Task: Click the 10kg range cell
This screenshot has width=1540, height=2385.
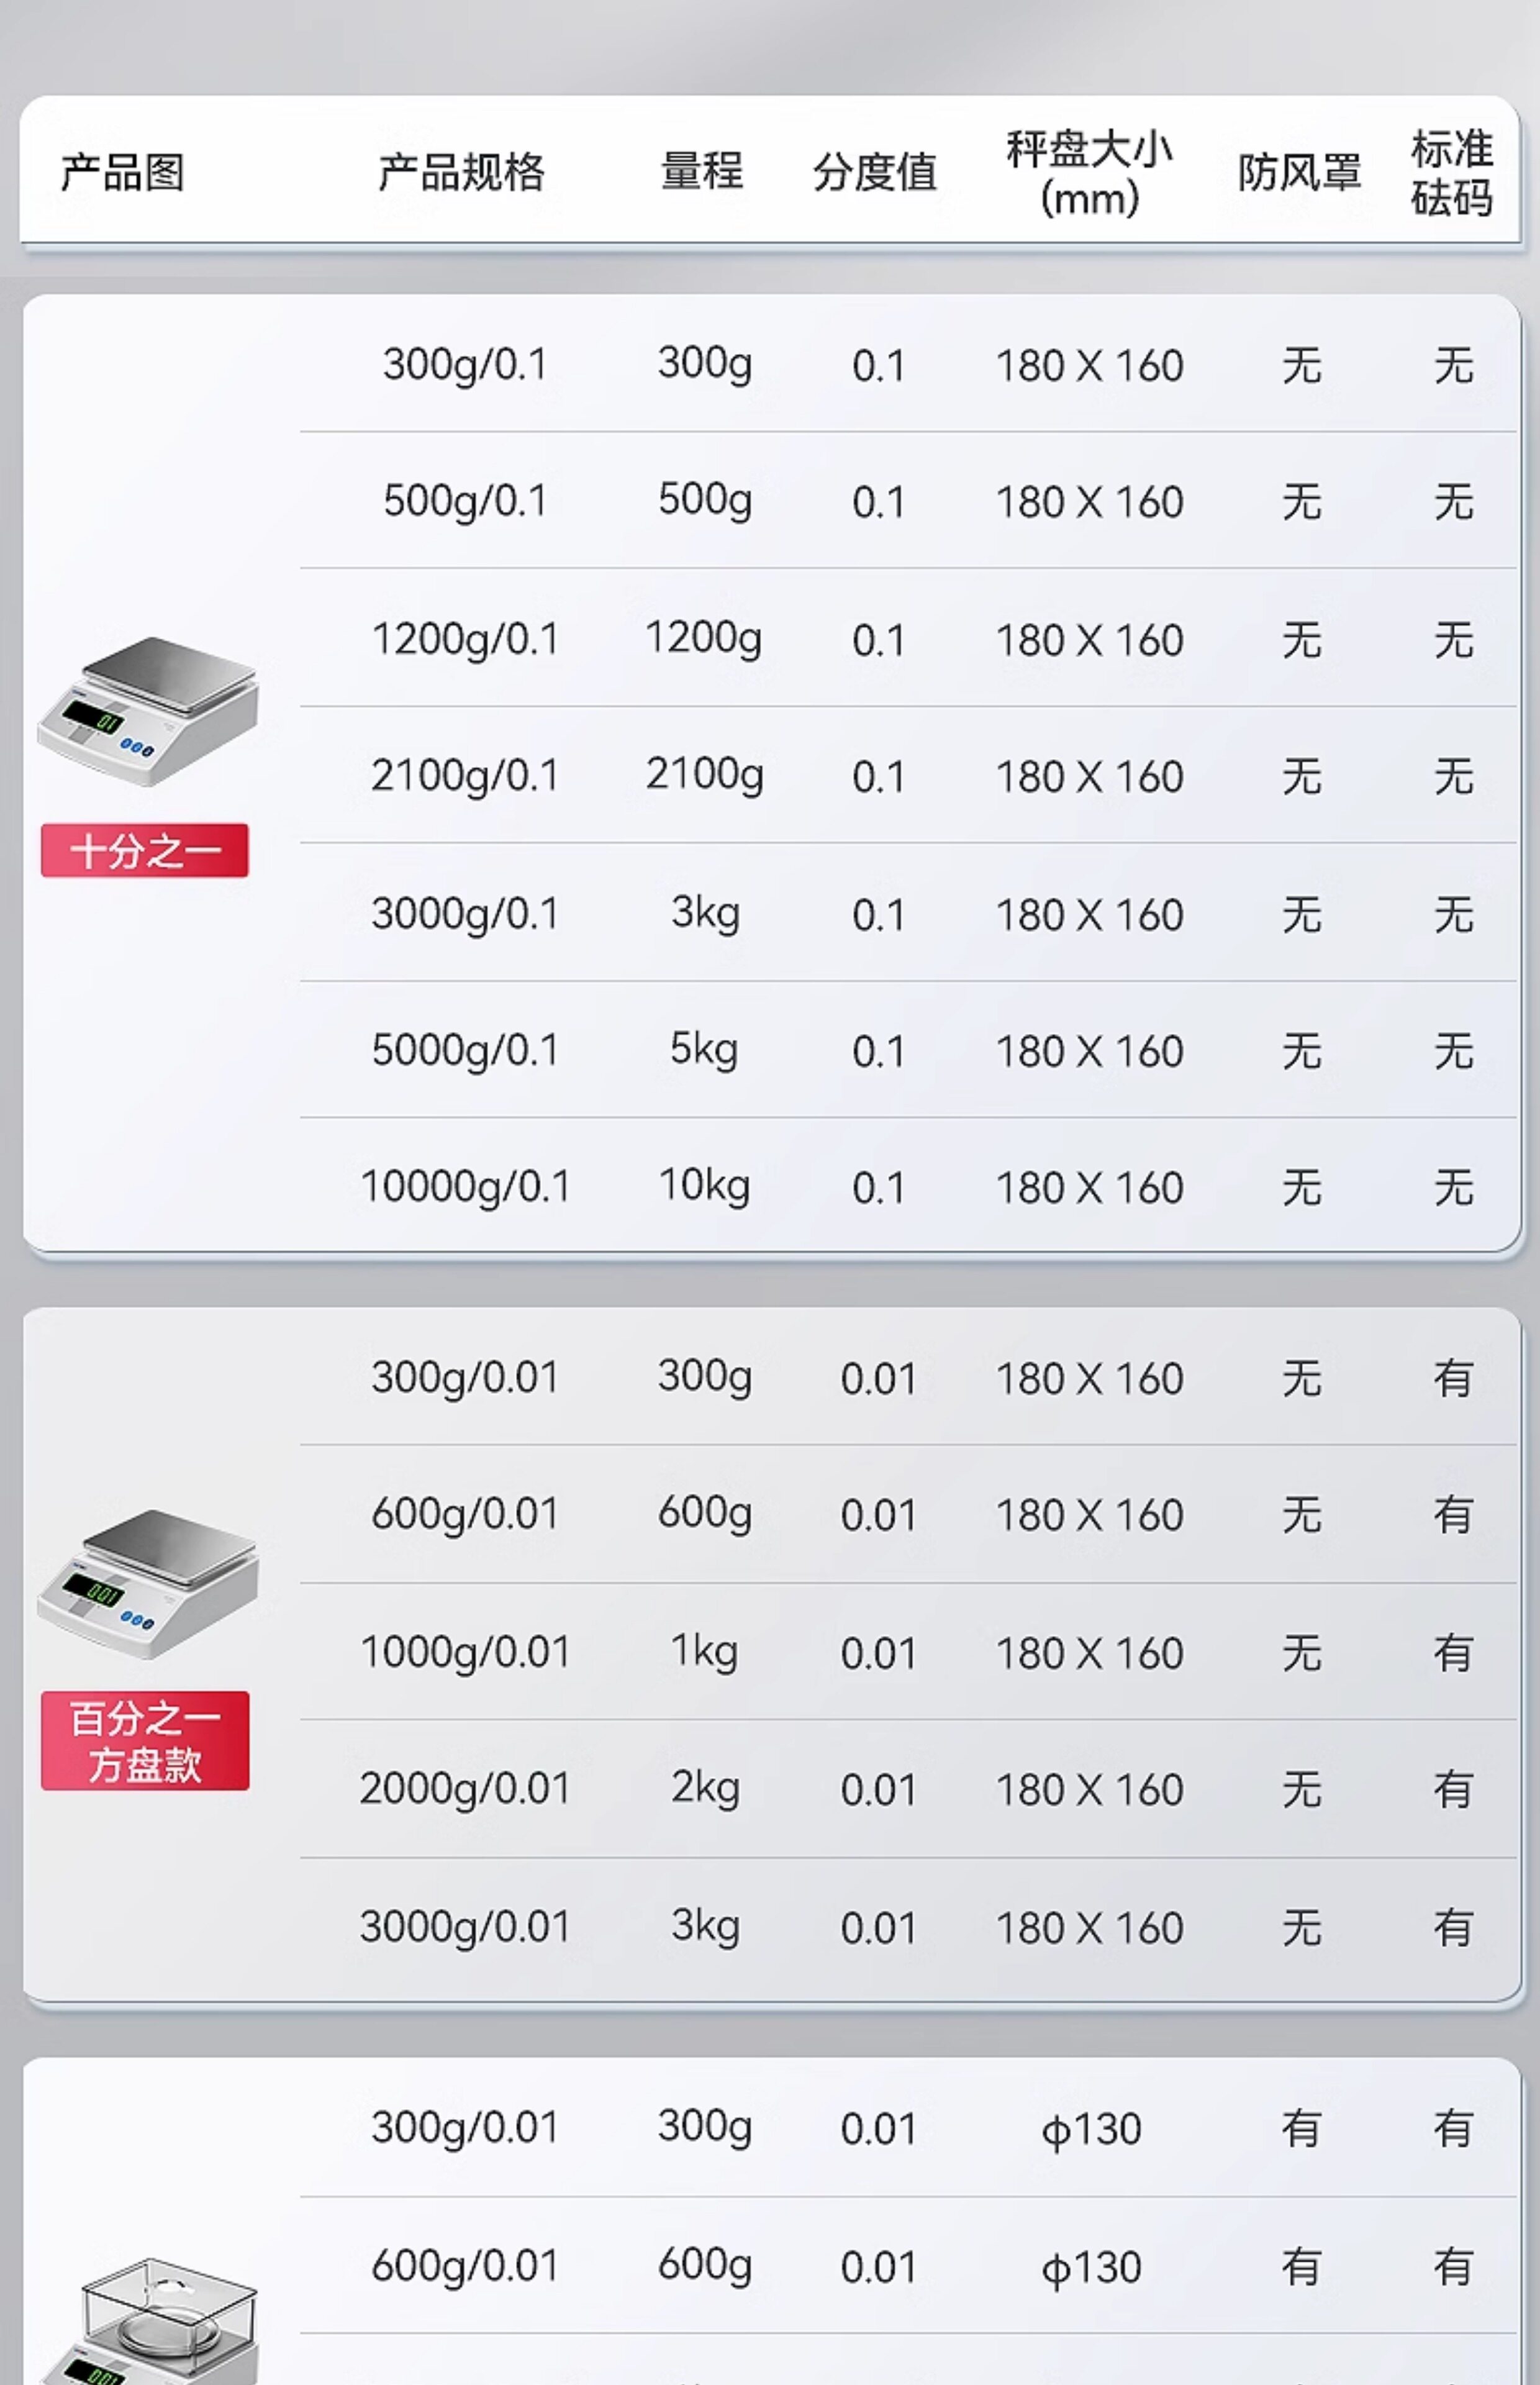Action: pyautogui.click(x=704, y=1185)
